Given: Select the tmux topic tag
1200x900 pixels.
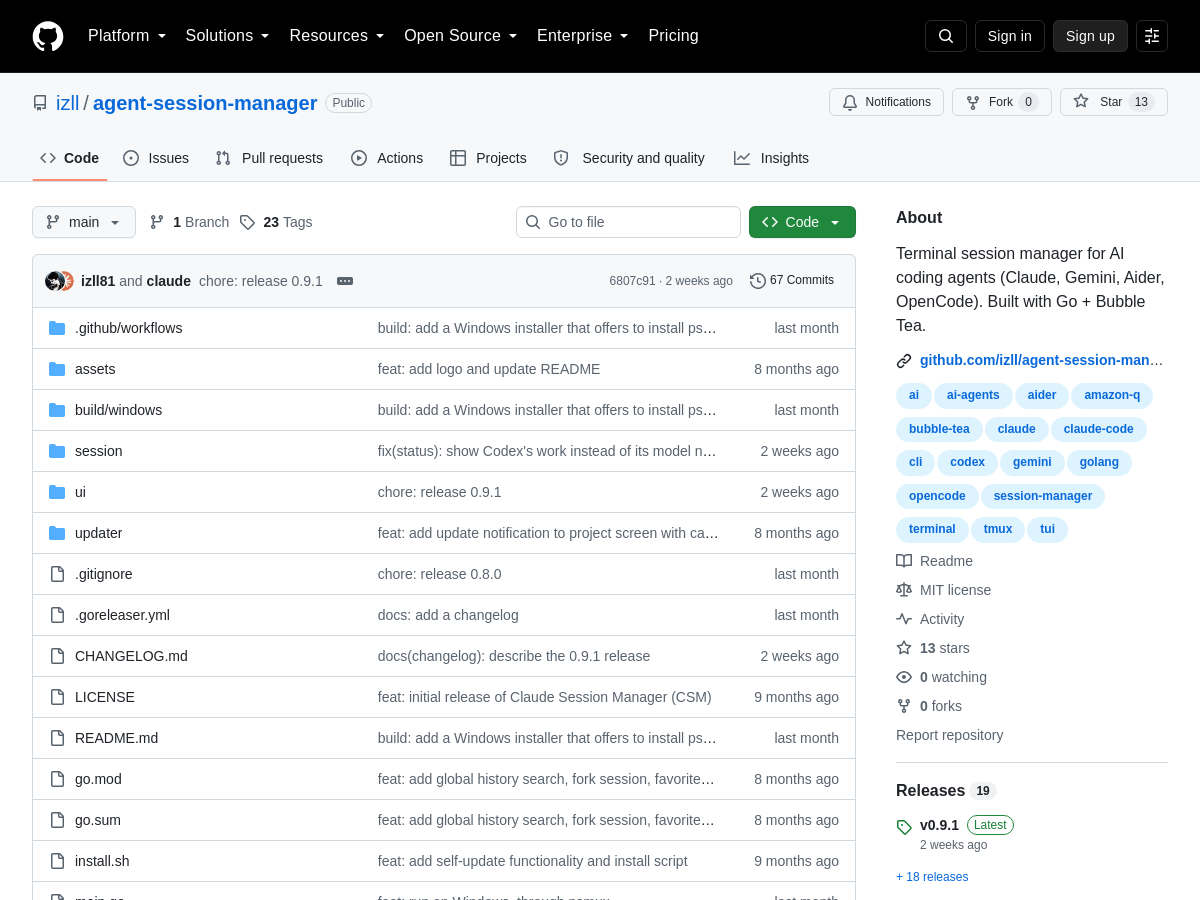Looking at the screenshot, I should tap(998, 529).
